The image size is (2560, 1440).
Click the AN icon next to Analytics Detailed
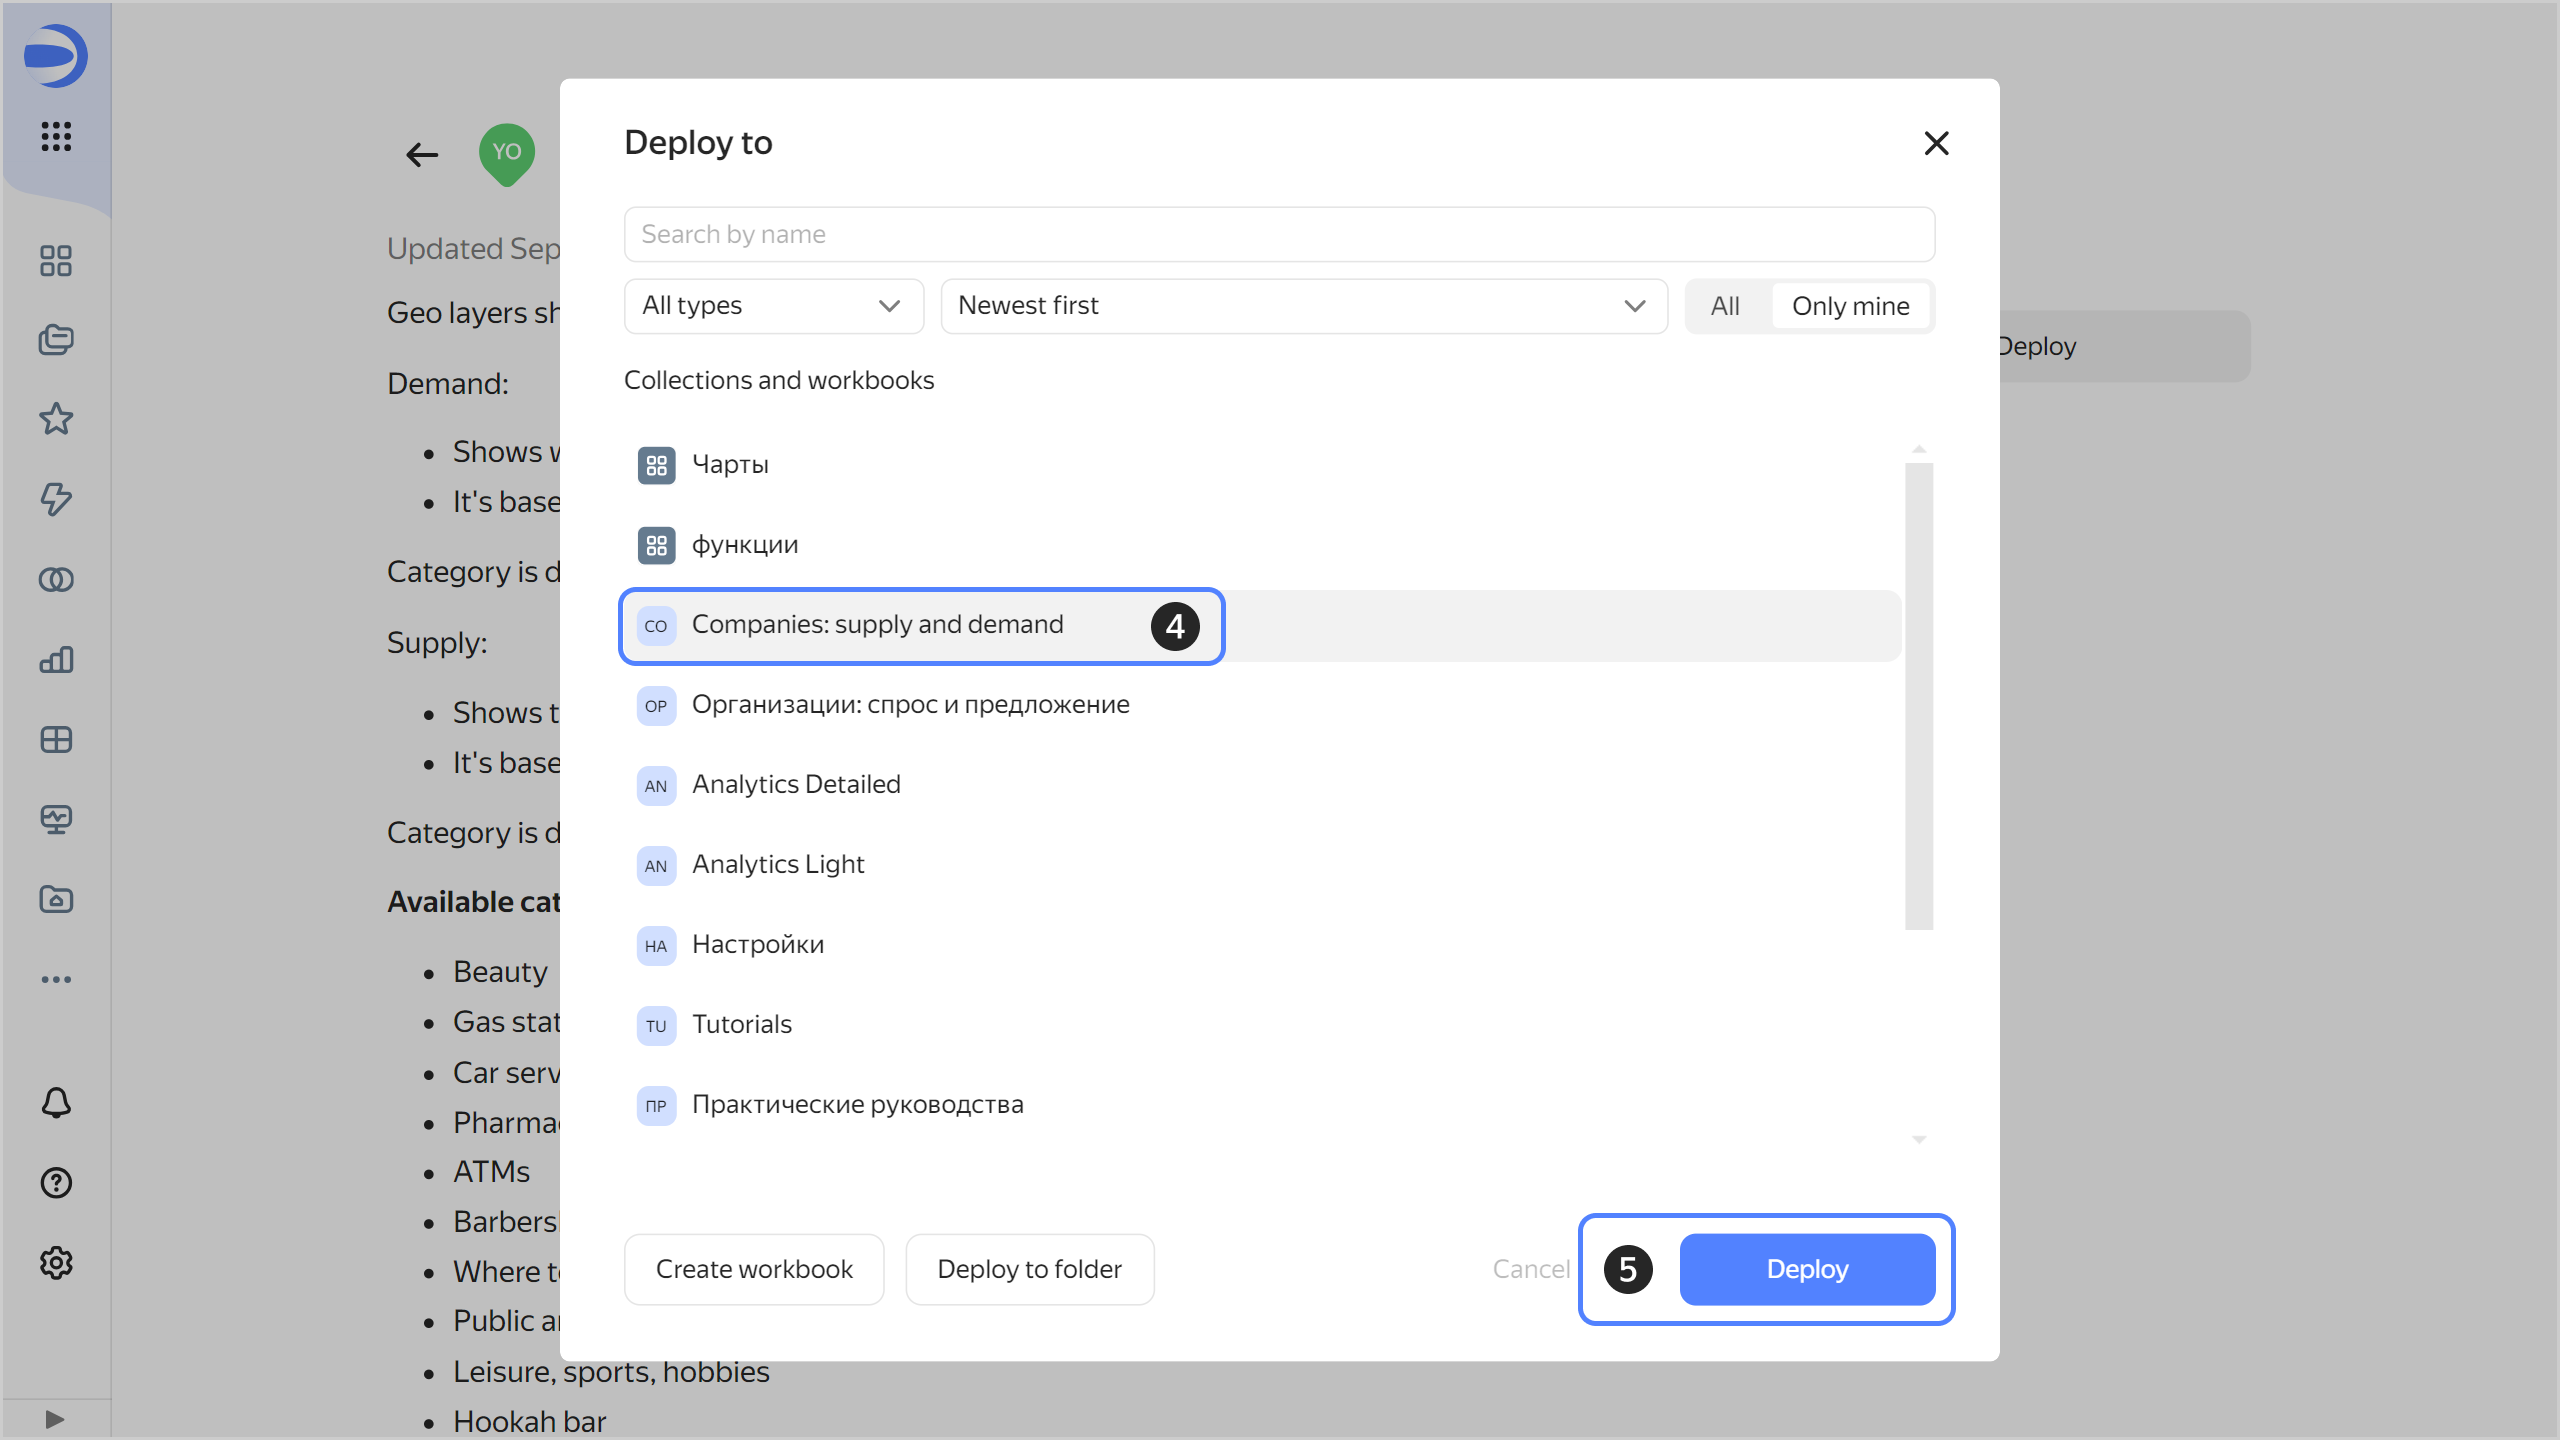point(656,782)
